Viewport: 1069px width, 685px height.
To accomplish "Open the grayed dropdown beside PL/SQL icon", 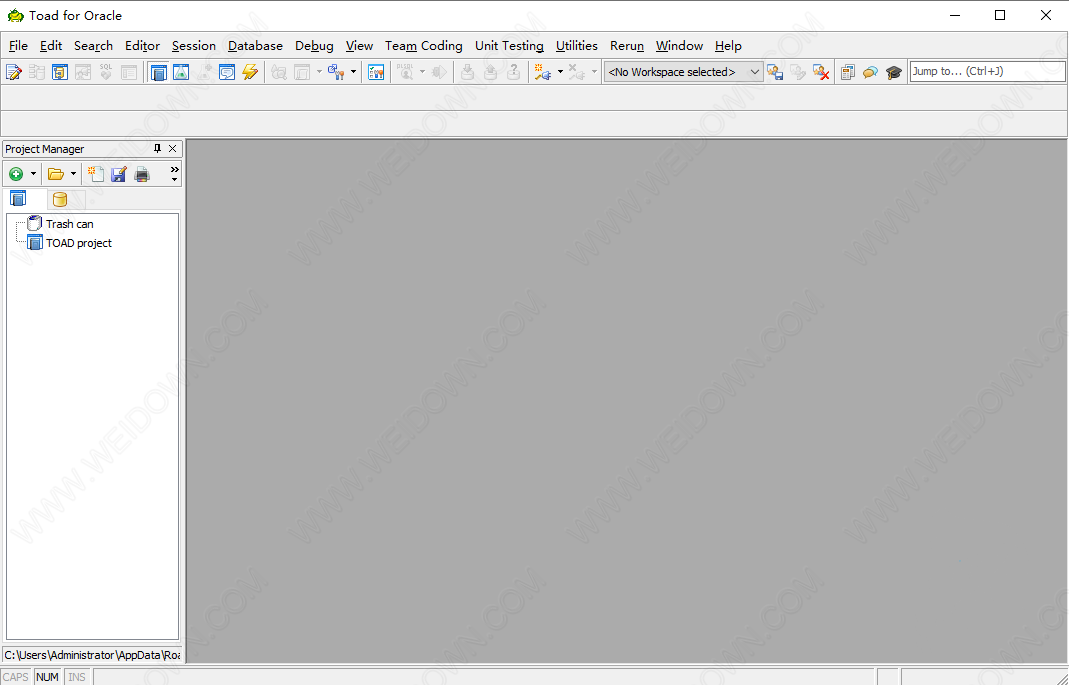I will point(422,72).
